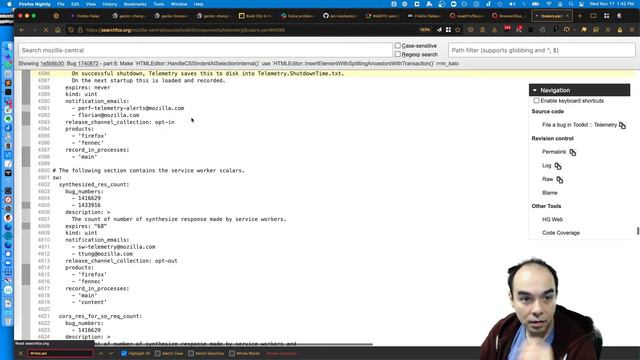The width and height of the screenshot is (640, 360).
Task: Close the find bar
Action: [20, 353]
